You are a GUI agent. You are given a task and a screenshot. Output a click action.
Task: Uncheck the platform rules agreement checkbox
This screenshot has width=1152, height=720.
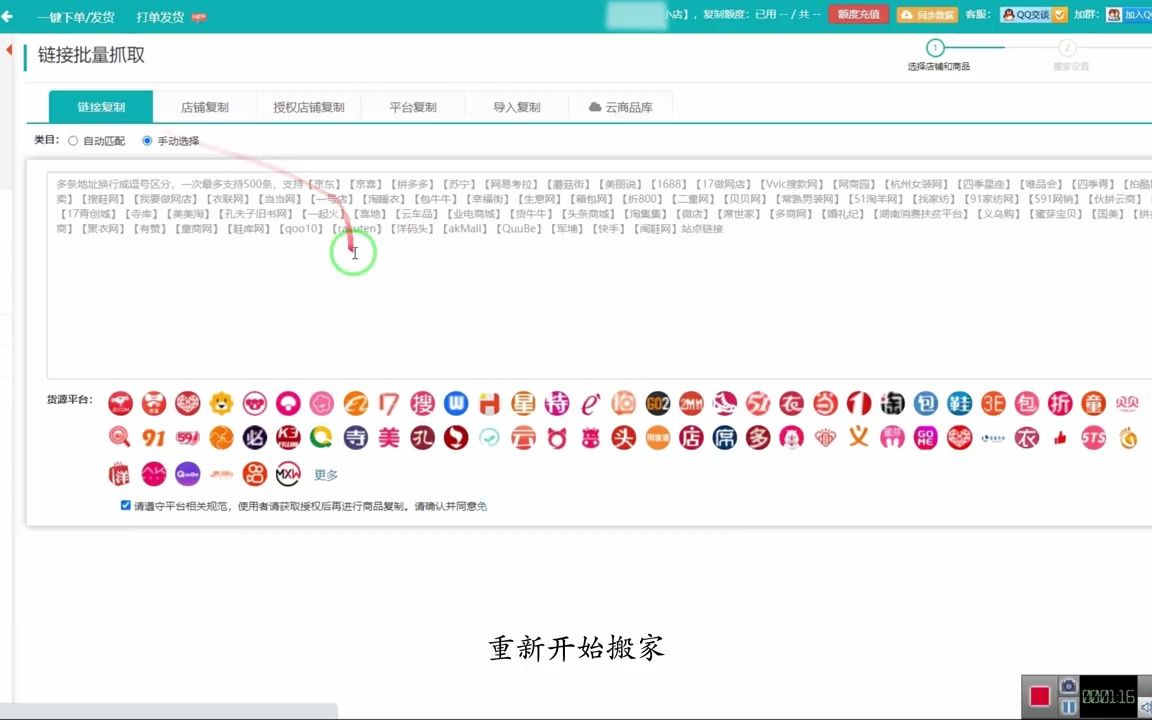[x=125, y=505]
